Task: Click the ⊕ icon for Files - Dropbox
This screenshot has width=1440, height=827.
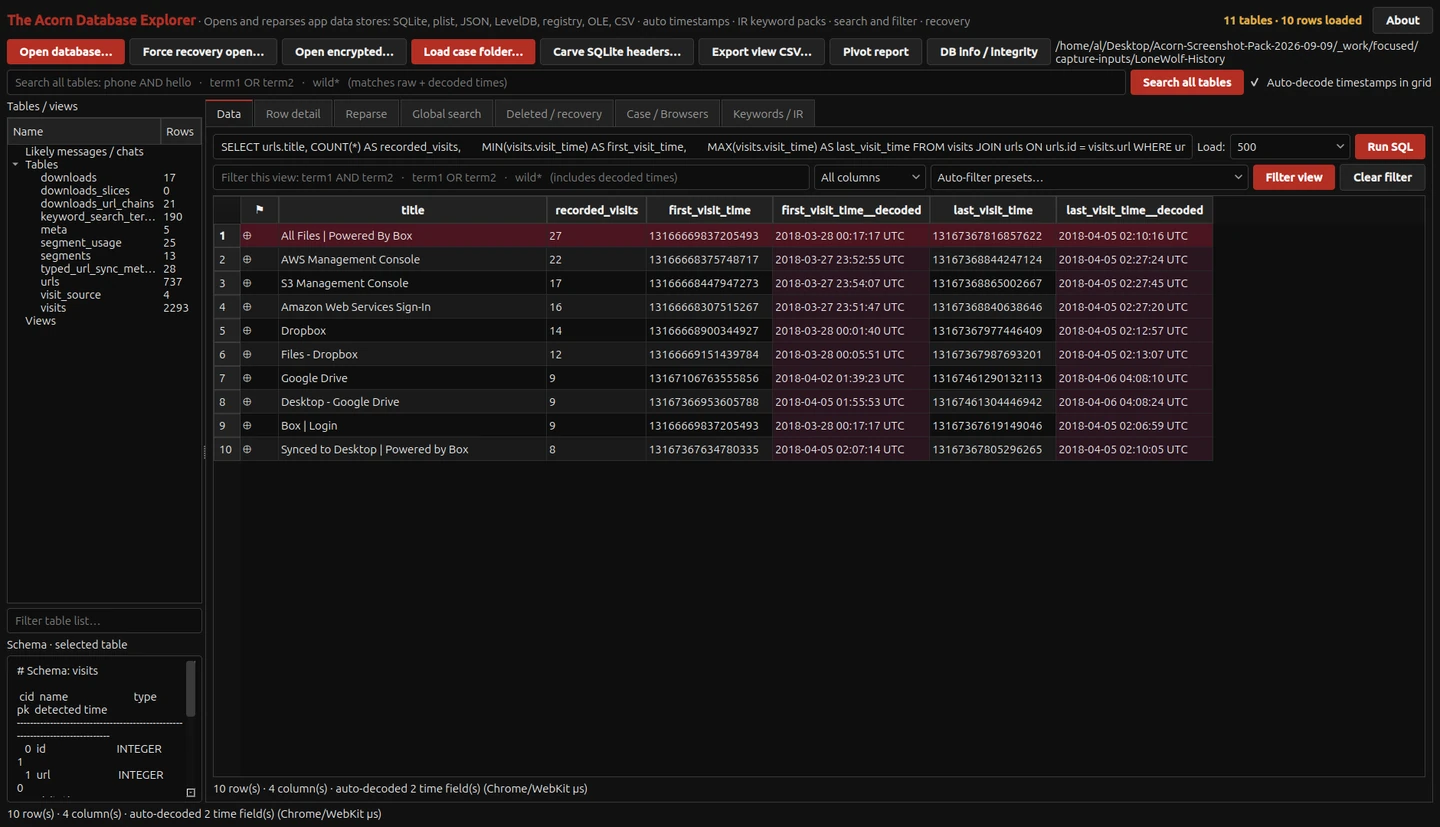Action: pyautogui.click(x=247, y=354)
